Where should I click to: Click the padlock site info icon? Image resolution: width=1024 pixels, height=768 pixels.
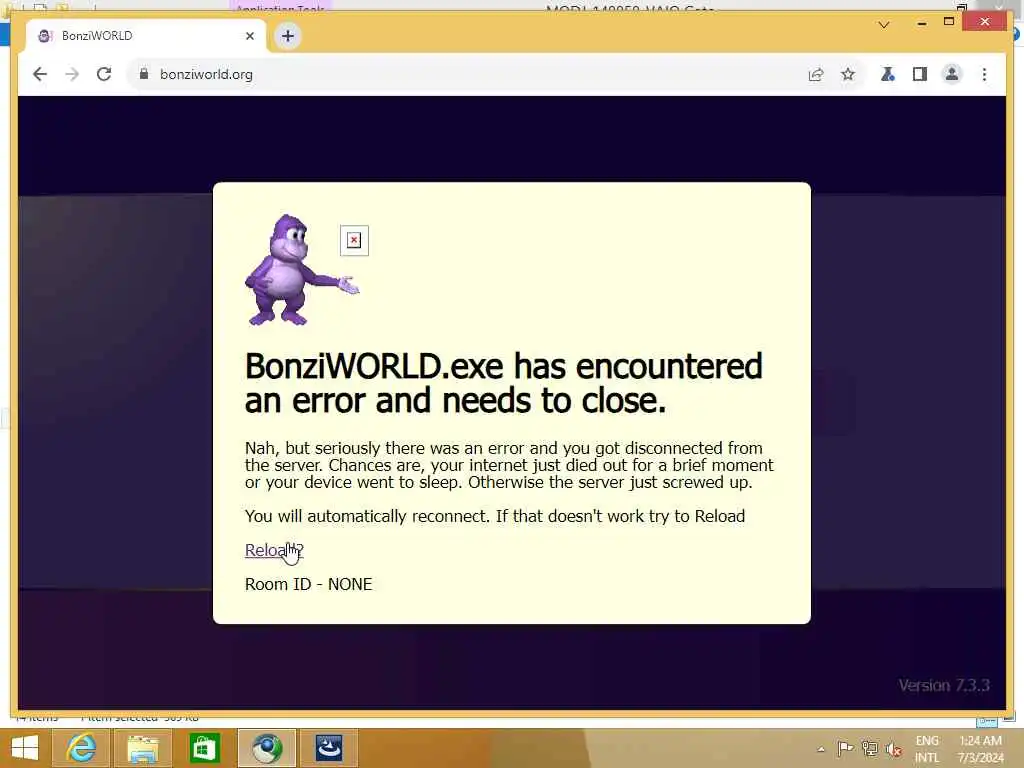(144, 74)
